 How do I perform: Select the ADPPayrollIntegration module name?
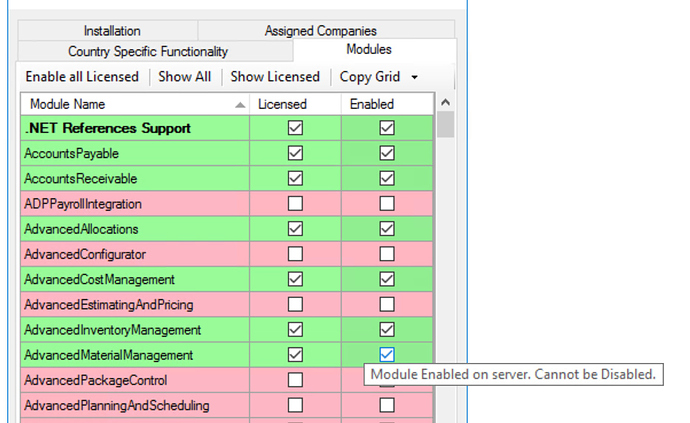(x=83, y=204)
